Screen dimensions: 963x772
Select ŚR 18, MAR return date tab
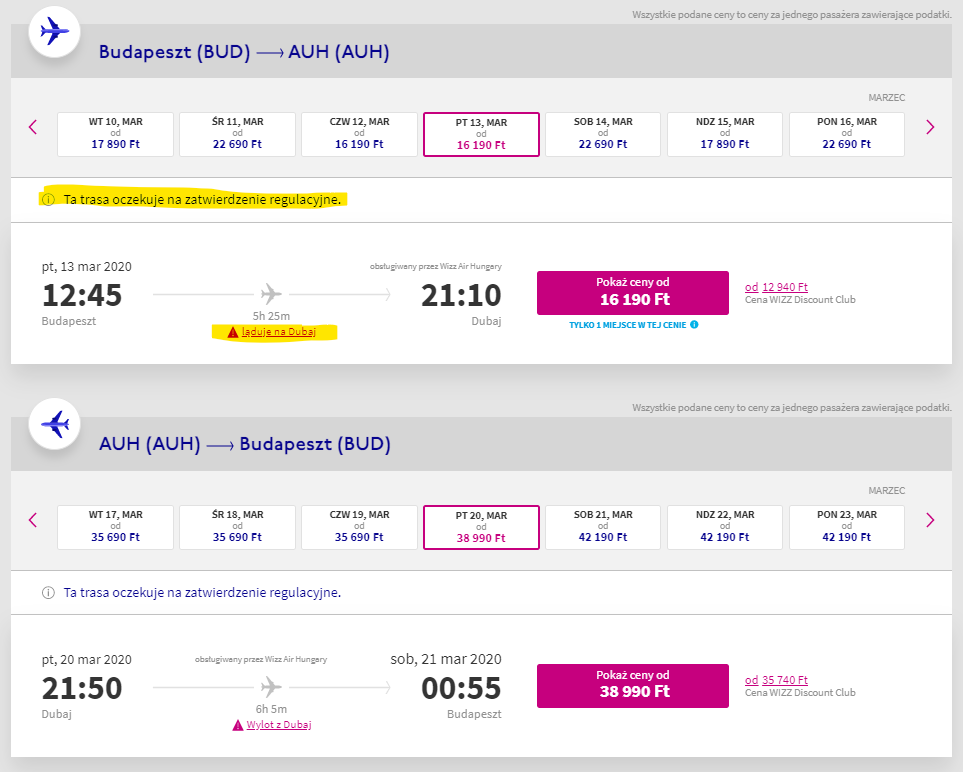237,527
